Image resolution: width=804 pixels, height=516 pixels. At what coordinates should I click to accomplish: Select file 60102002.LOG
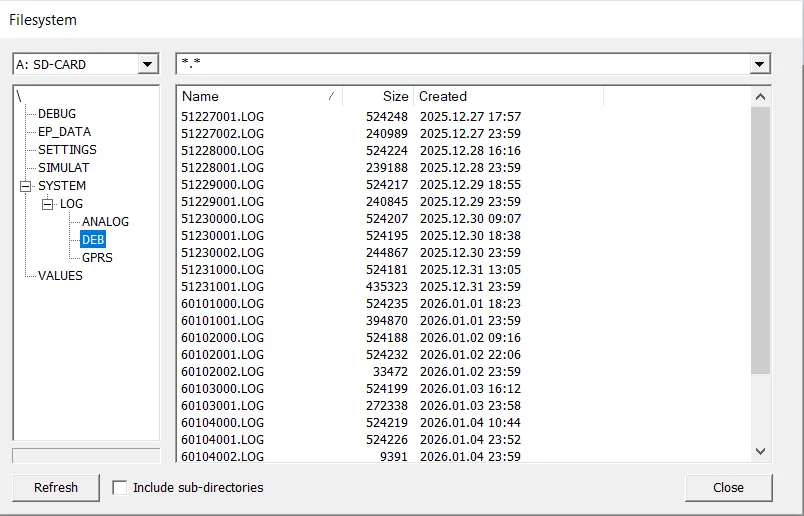(x=223, y=371)
